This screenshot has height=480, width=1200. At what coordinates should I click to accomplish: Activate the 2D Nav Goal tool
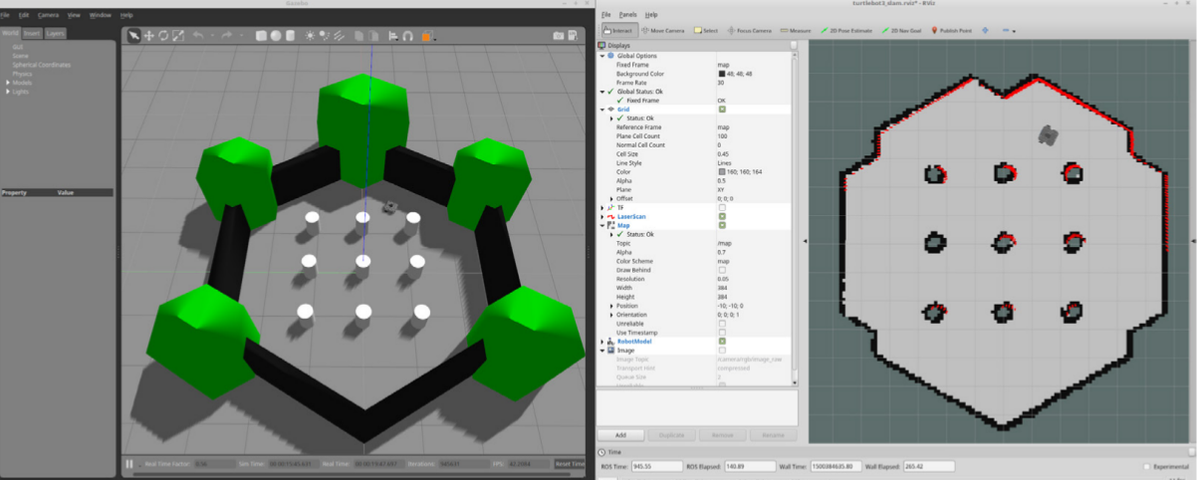coord(906,30)
